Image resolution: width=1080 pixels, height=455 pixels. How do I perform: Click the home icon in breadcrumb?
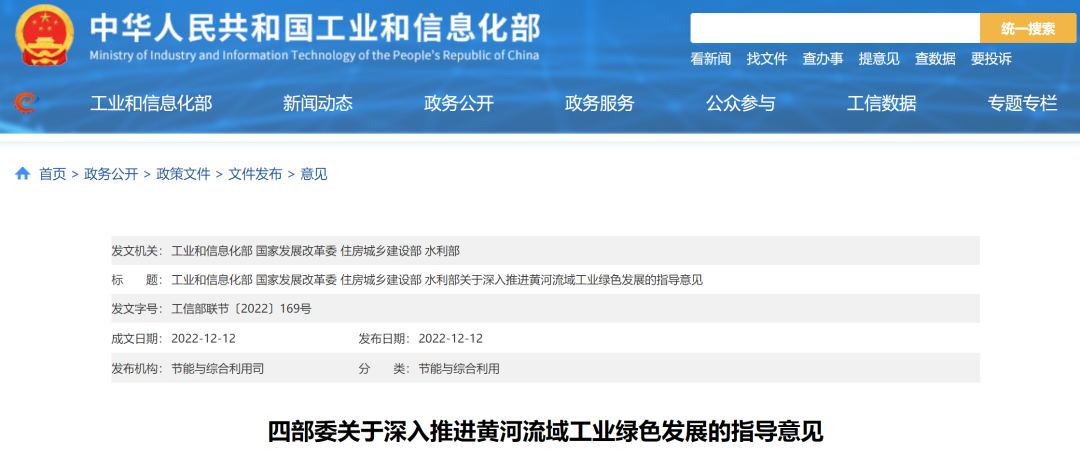coord(22,174)
